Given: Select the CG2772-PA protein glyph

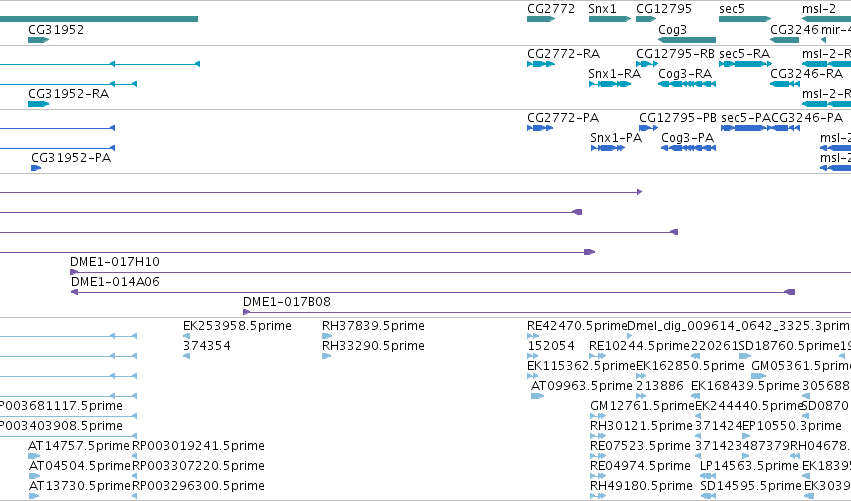Looking at the screenshot, I should coord(540,128).
